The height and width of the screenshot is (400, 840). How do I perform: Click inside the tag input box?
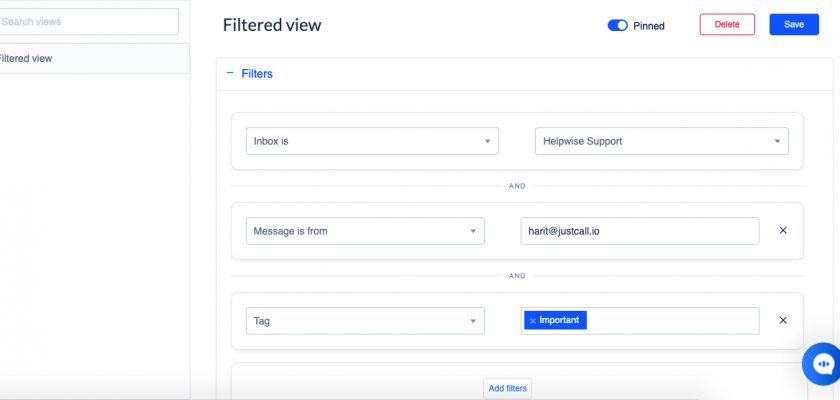(x=670, y=321)
